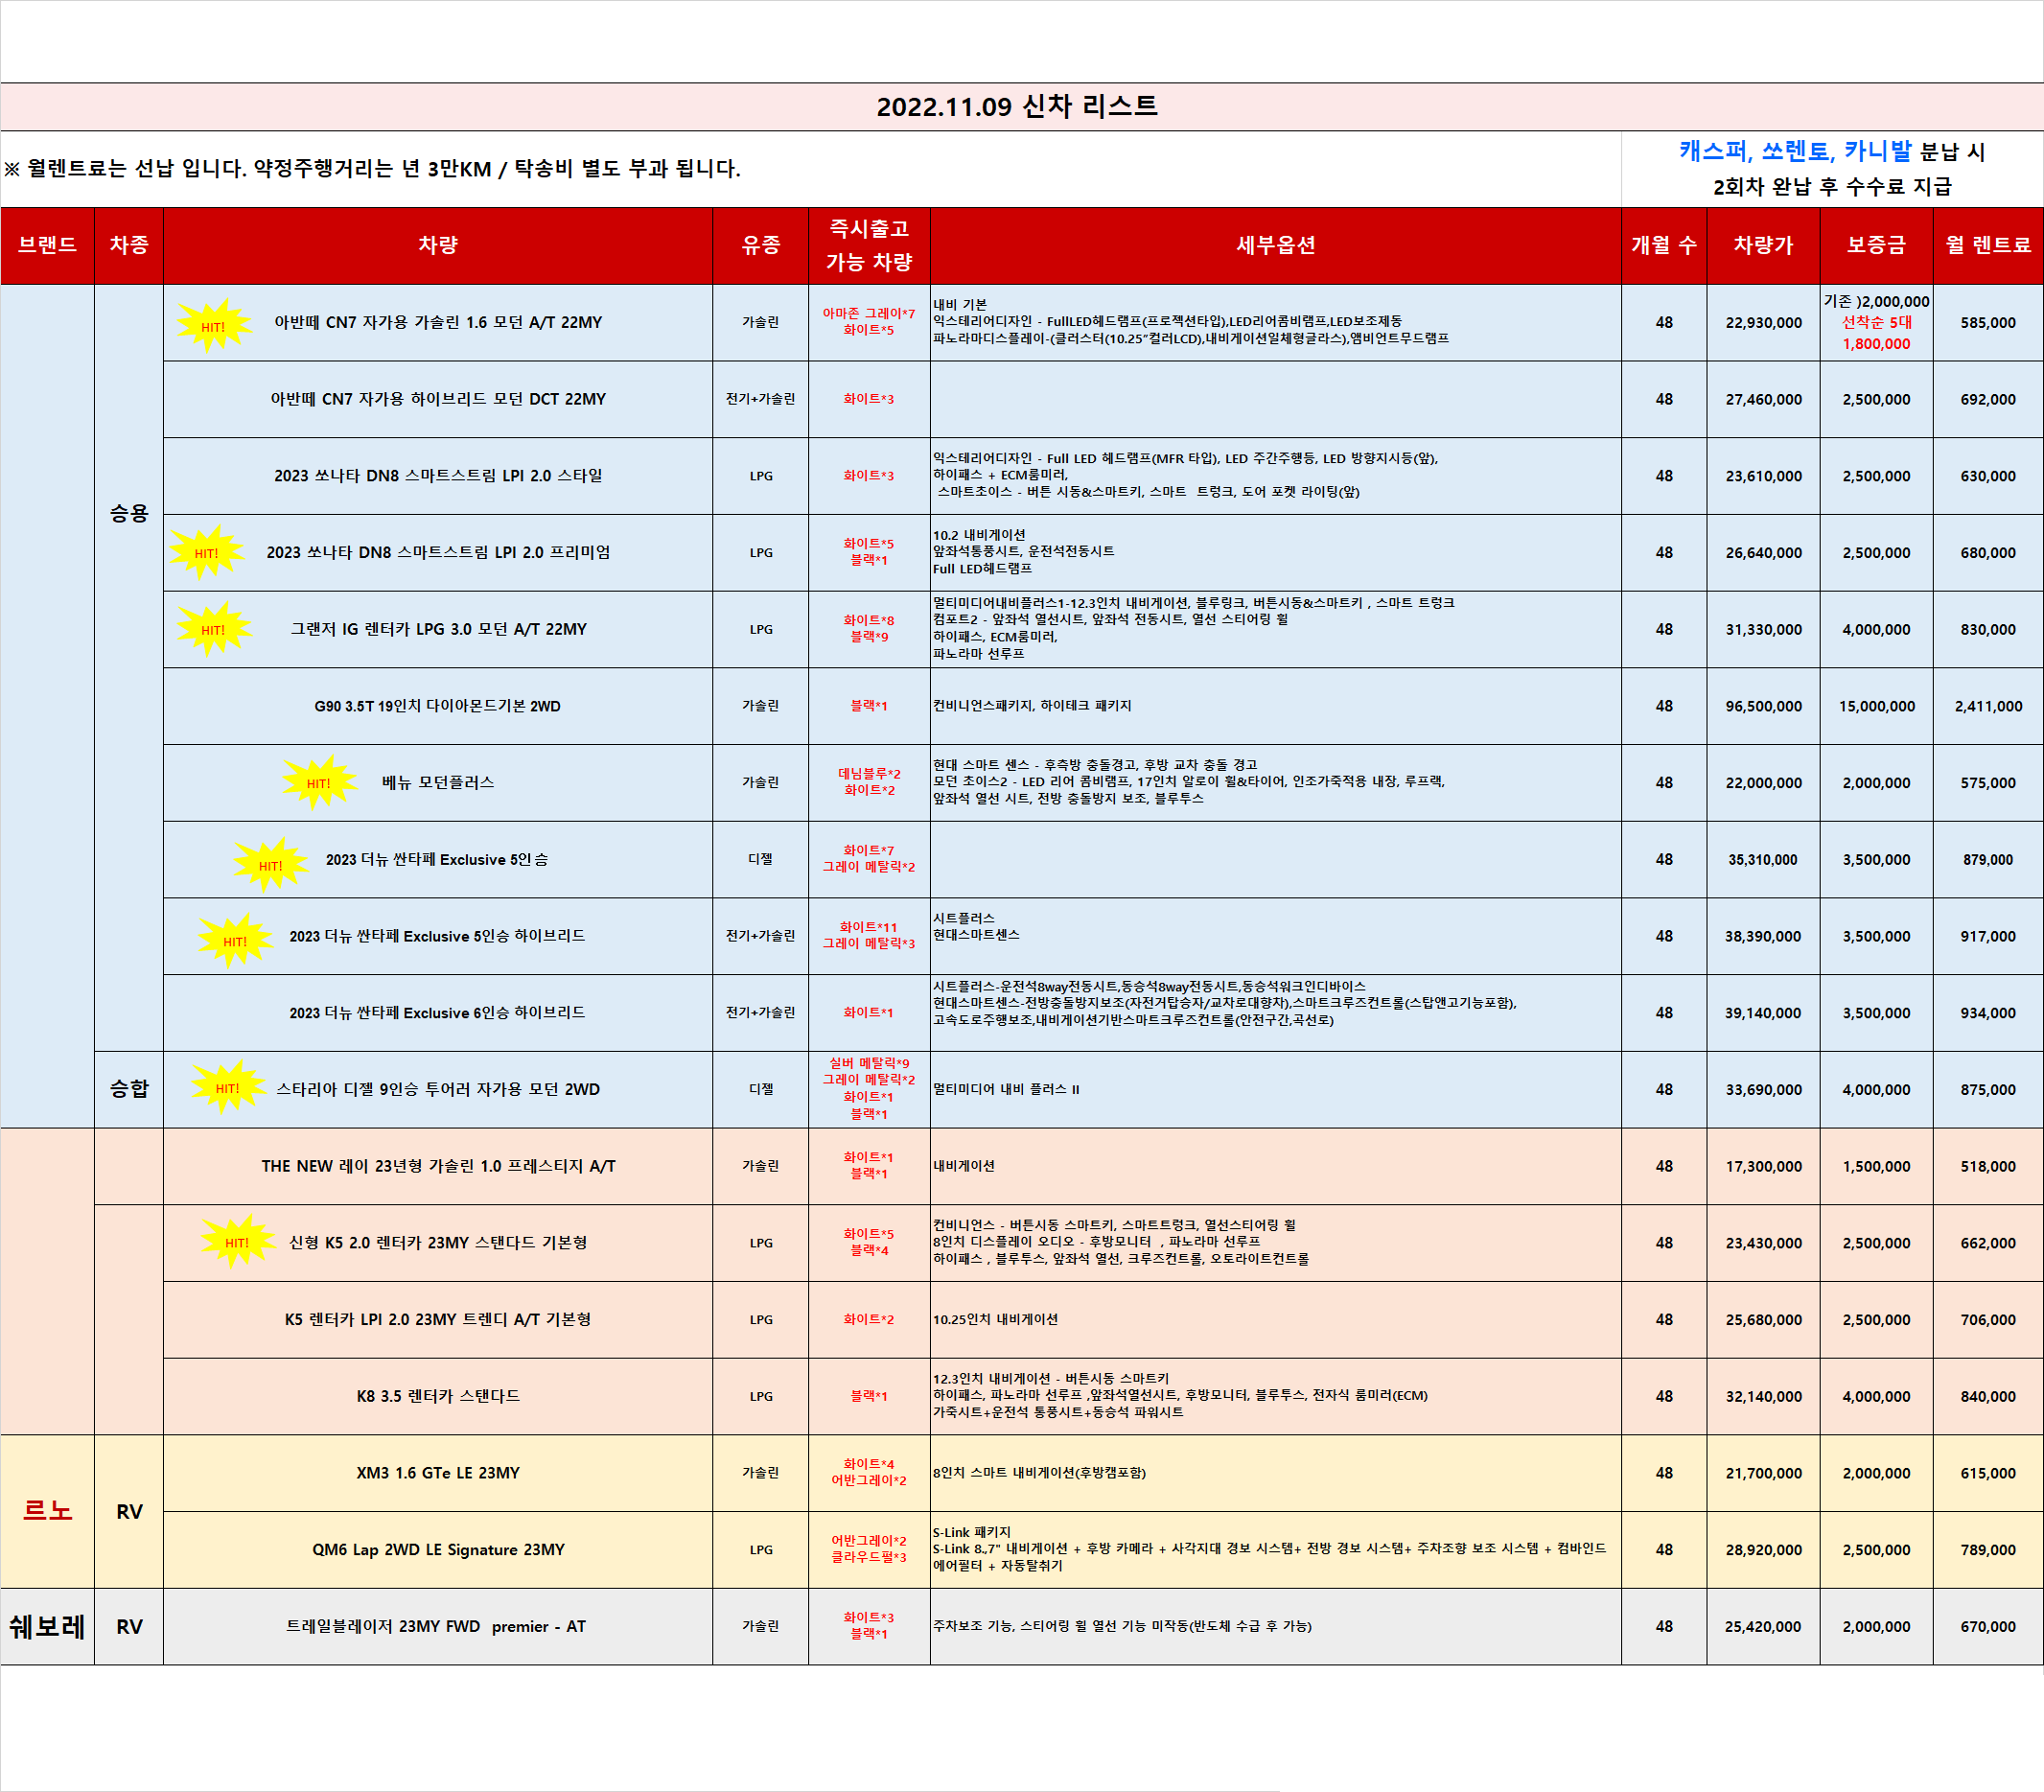Click the '월 렌트료' column header
The height and width of the screenshot is (1792, 2044).
pos(1988,245)
